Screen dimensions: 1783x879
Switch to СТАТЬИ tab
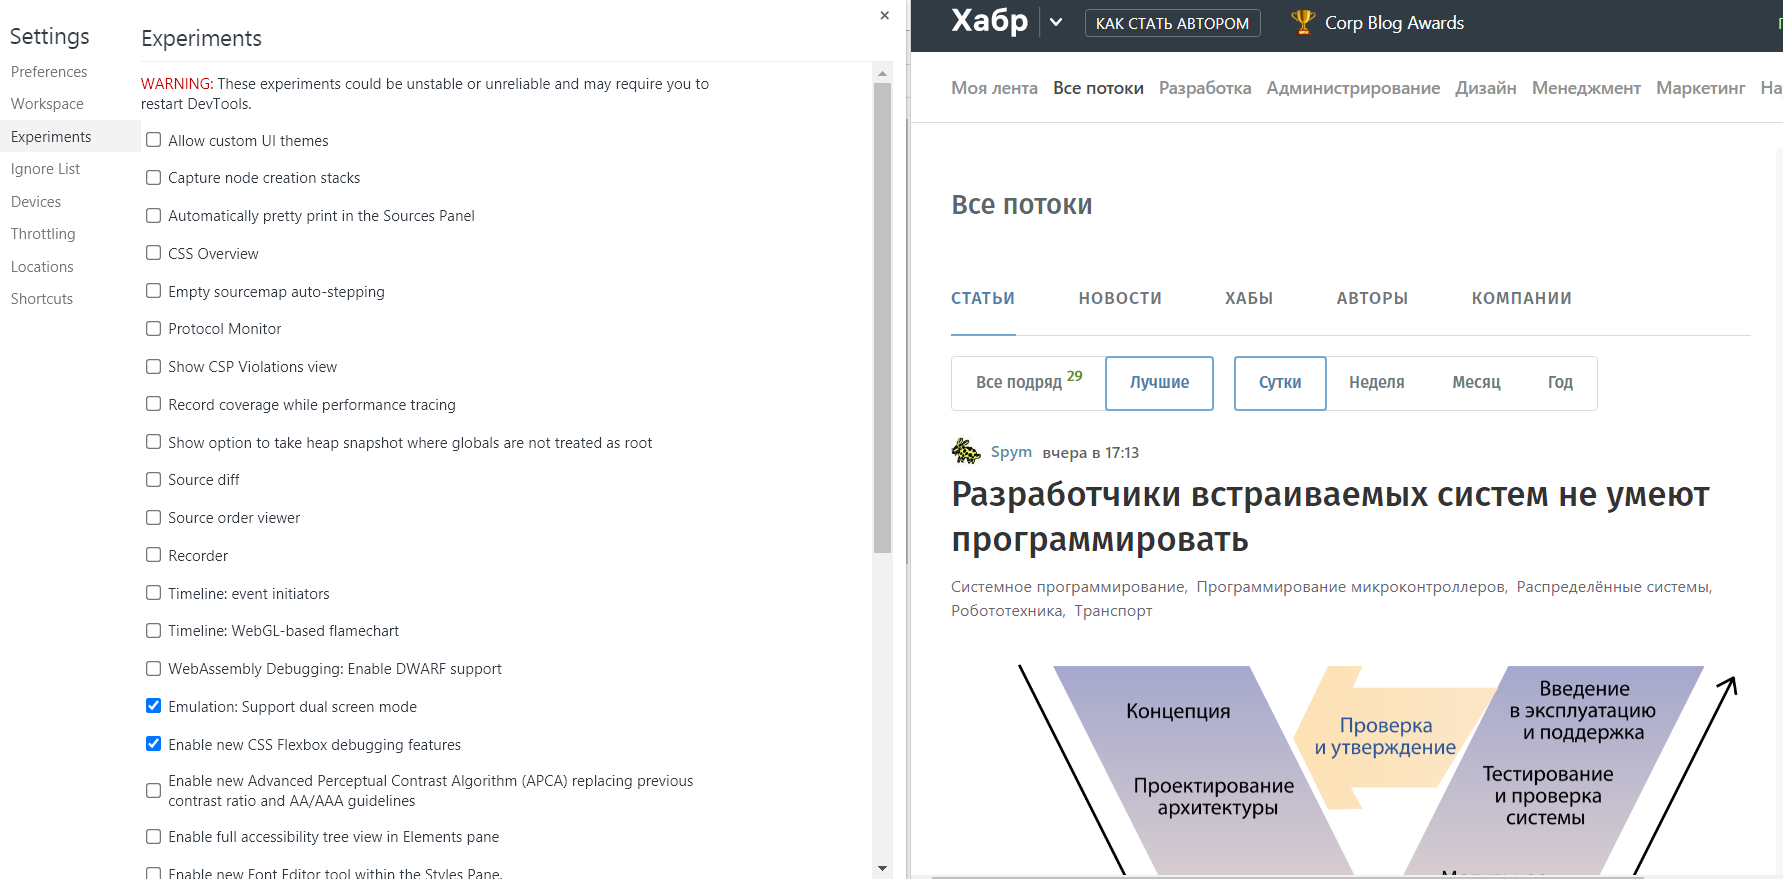tap(983, 298)
